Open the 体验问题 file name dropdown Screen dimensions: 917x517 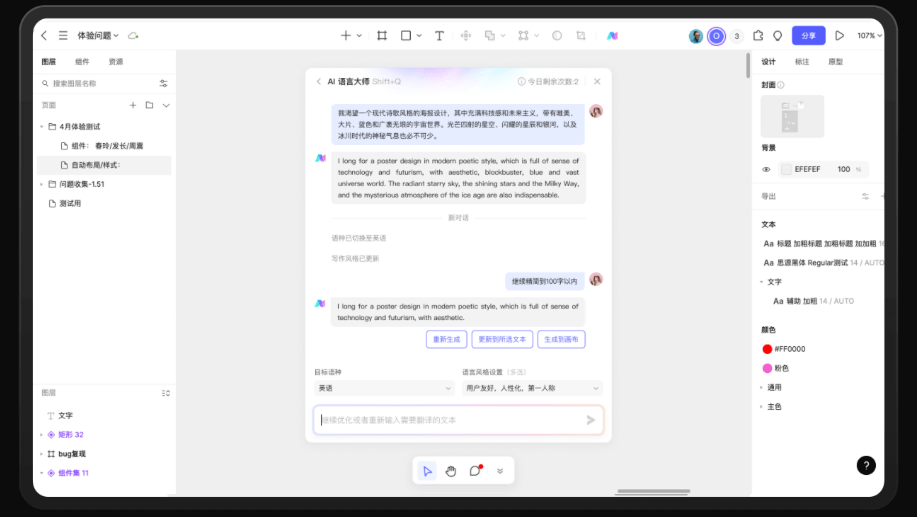point(98,36)
